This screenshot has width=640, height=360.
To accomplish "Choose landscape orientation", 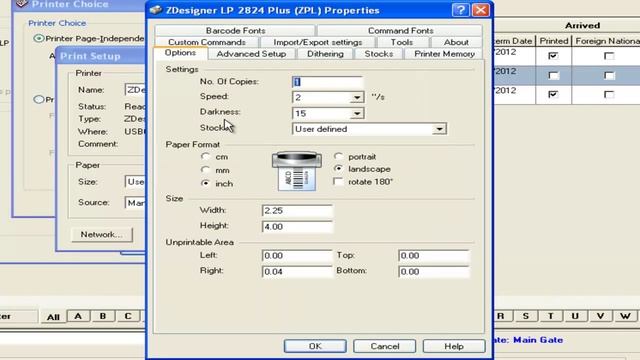I will [x=338, y=169].
